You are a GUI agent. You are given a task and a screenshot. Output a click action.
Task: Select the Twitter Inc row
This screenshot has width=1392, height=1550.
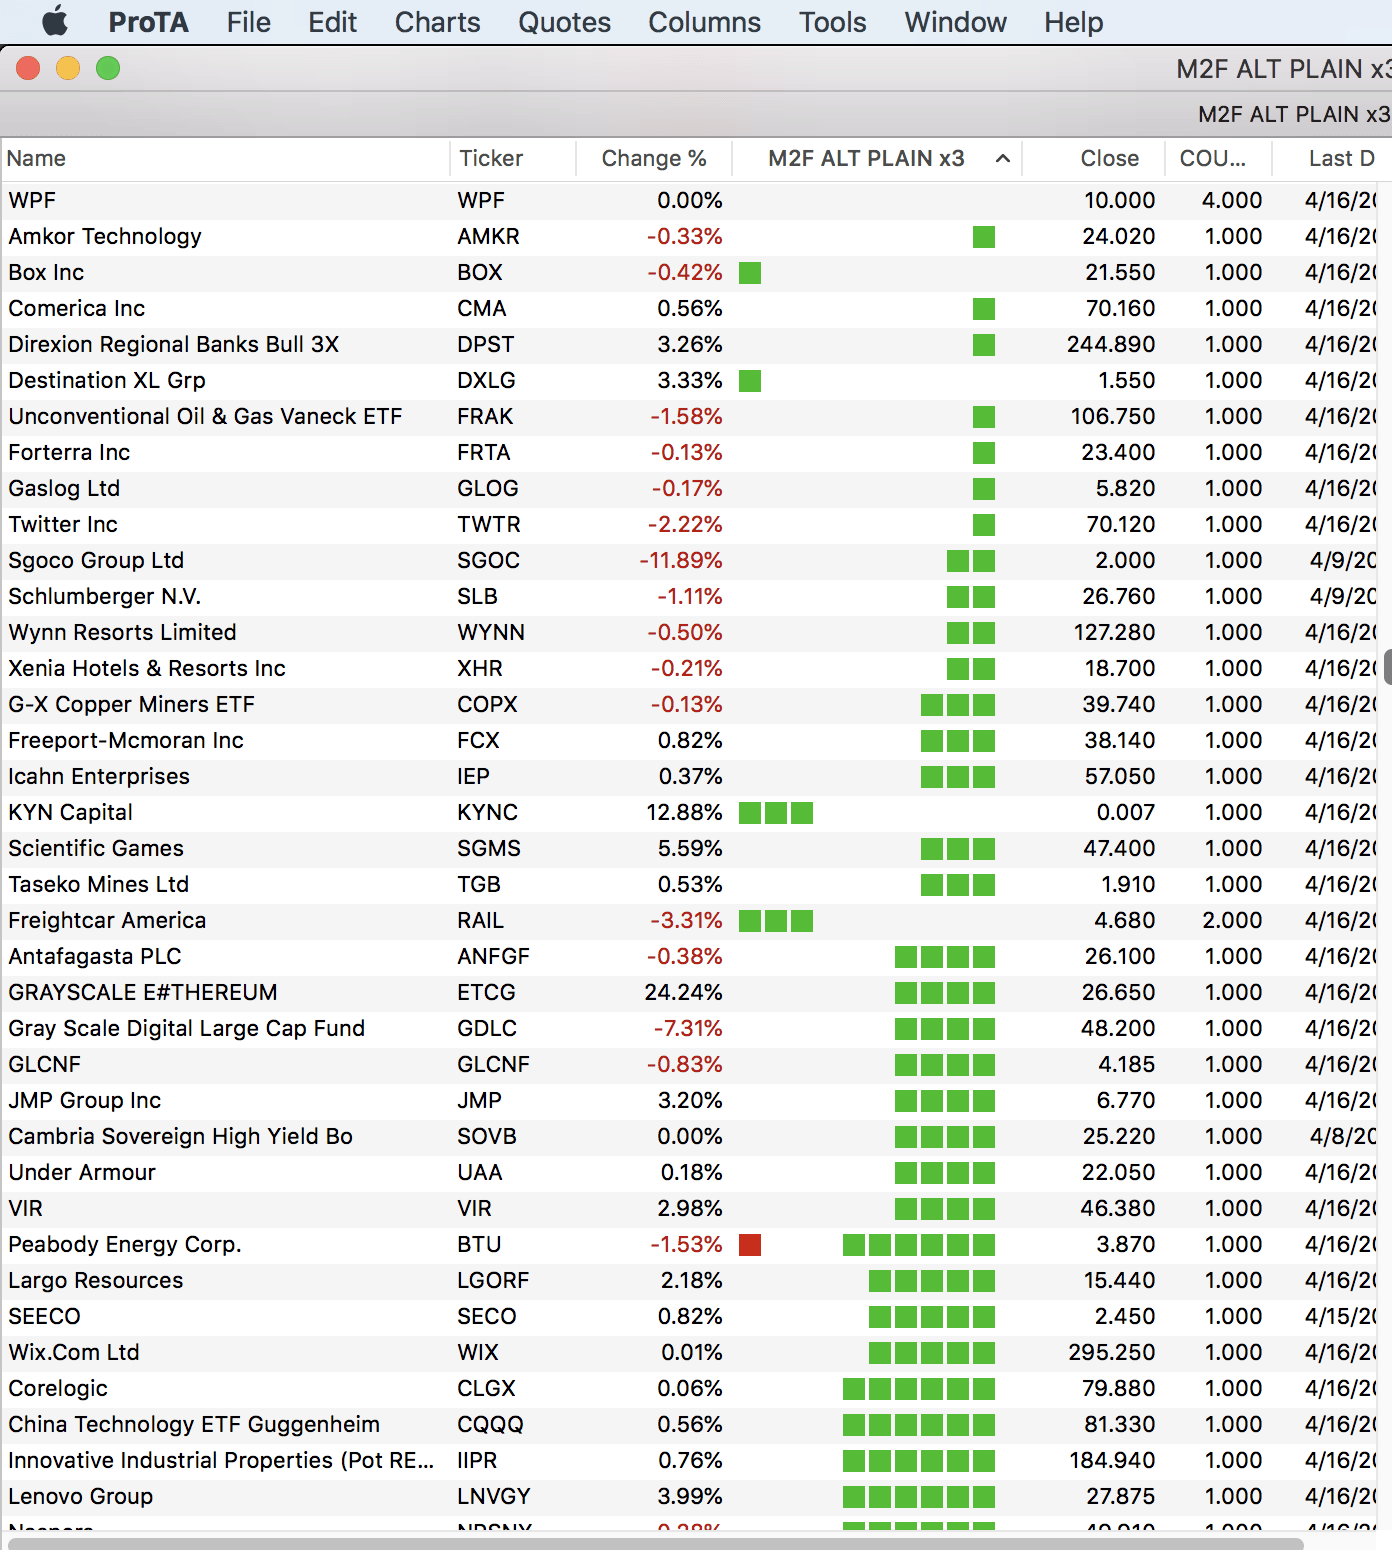tap(690, 525)
